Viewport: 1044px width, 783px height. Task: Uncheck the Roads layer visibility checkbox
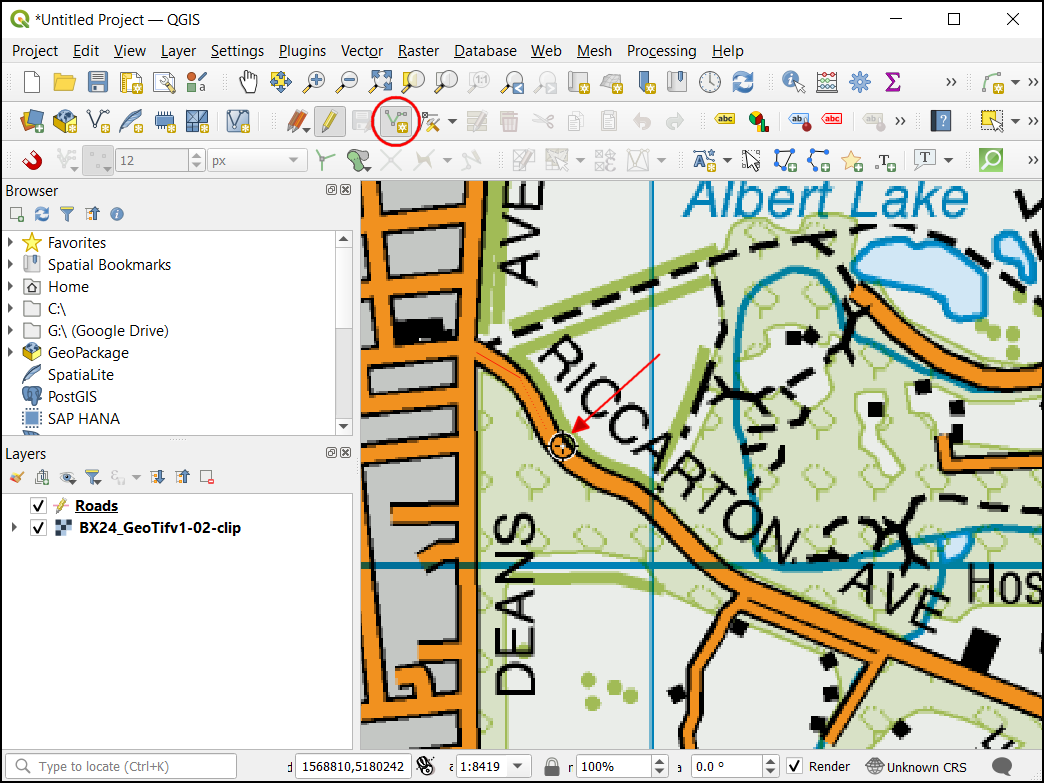[39, 506]
